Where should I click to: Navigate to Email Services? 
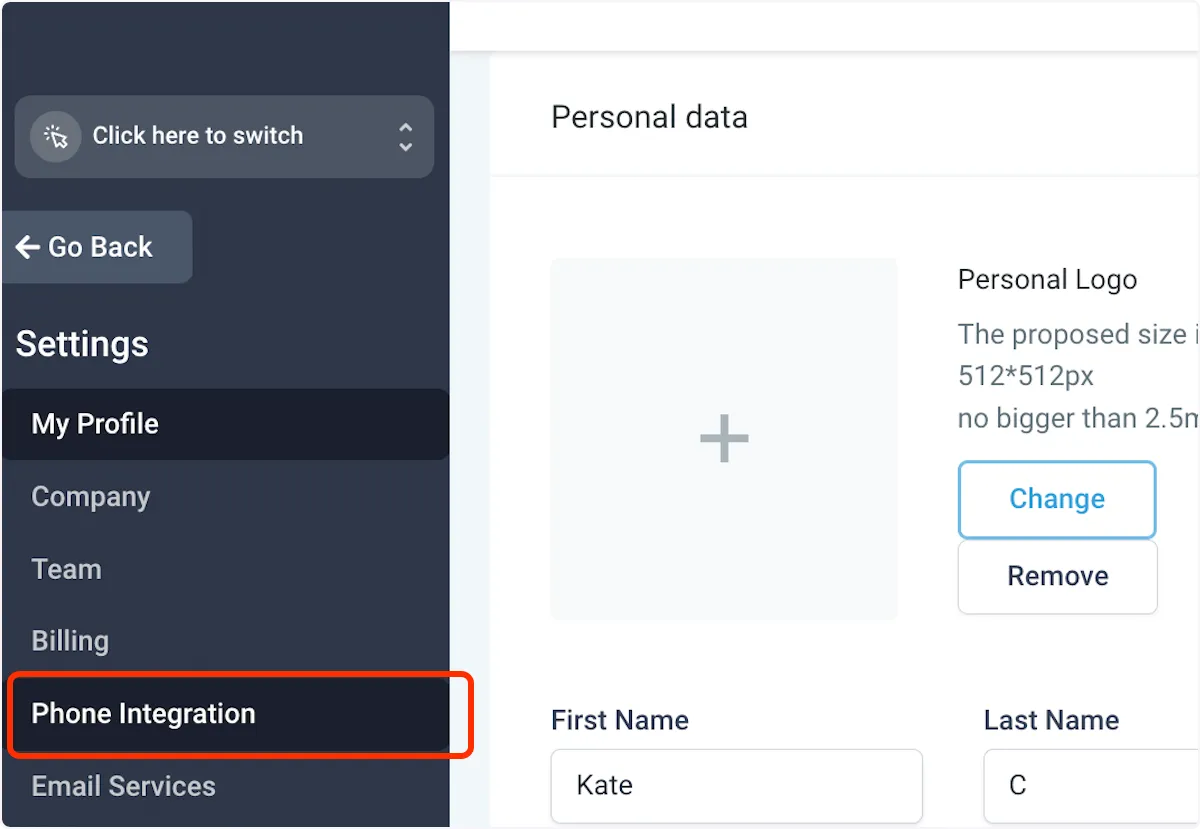[124, 786]
